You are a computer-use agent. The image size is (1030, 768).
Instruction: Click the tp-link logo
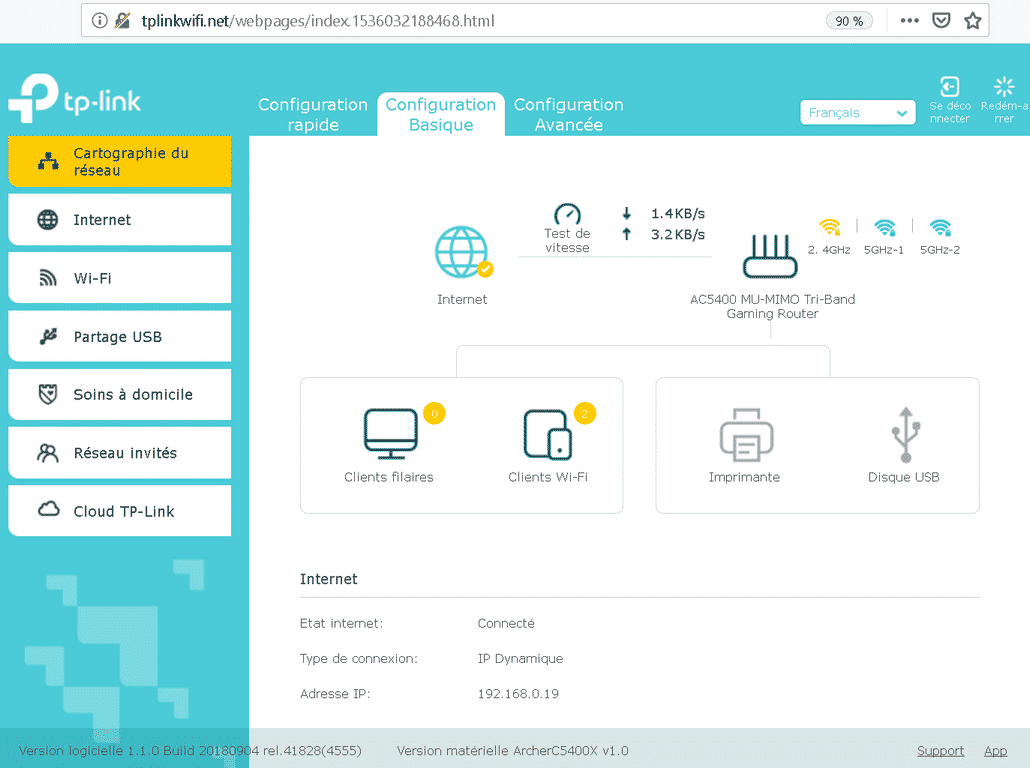coord(74,98)
